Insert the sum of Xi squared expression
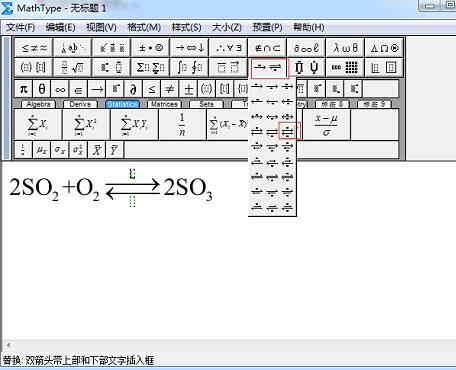Image resolution: width=456 pixels, height=370 pixels. pyautogui.click(x=86, y=124)
